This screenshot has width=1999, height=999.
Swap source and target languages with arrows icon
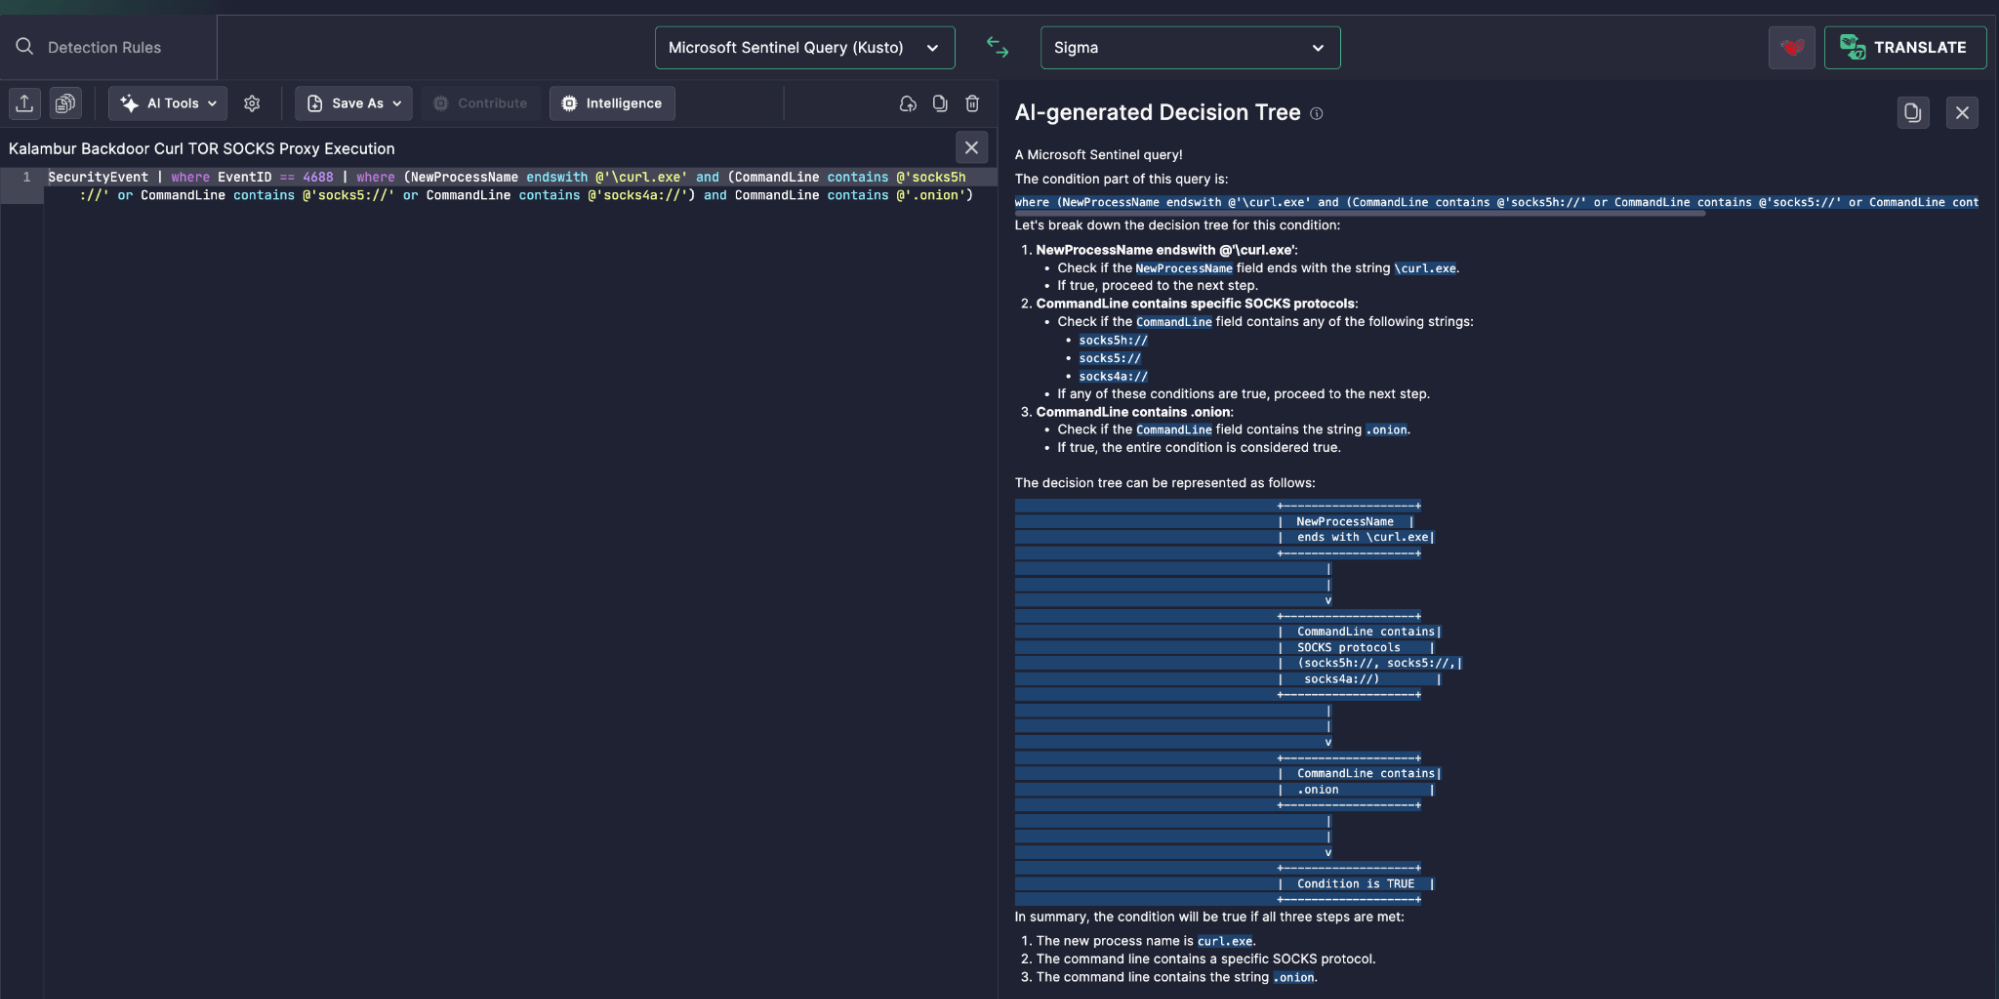(x=997, y=47)
